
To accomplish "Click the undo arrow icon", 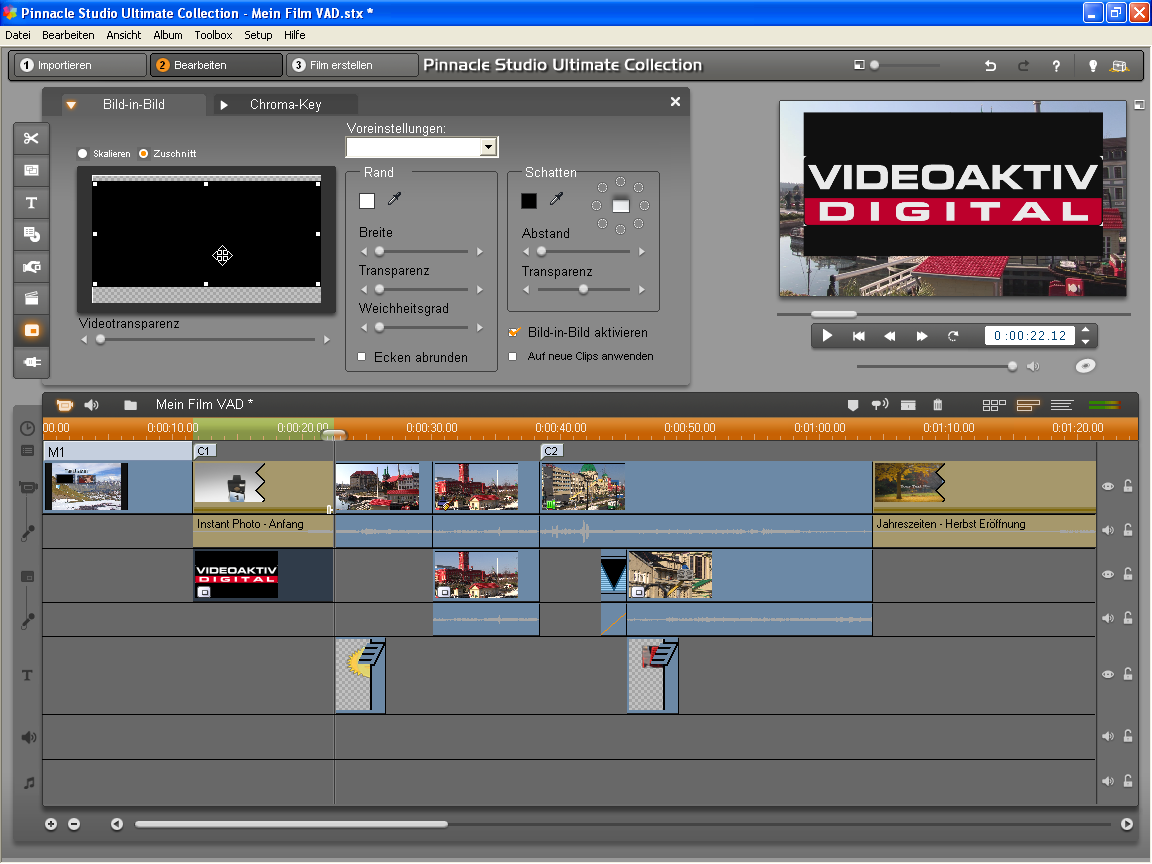I will [990, 65].
